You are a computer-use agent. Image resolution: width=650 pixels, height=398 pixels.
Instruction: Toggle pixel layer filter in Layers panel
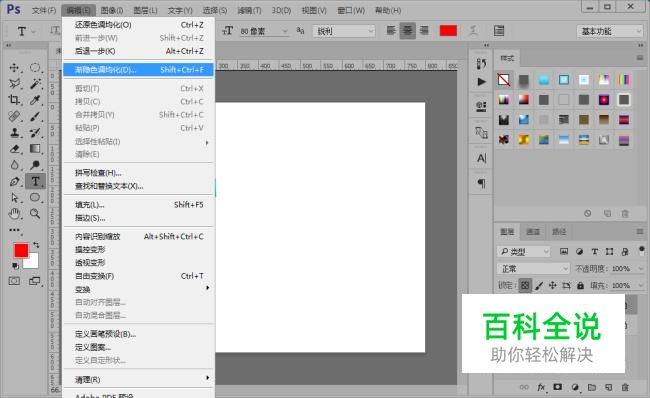coord(564,251)
